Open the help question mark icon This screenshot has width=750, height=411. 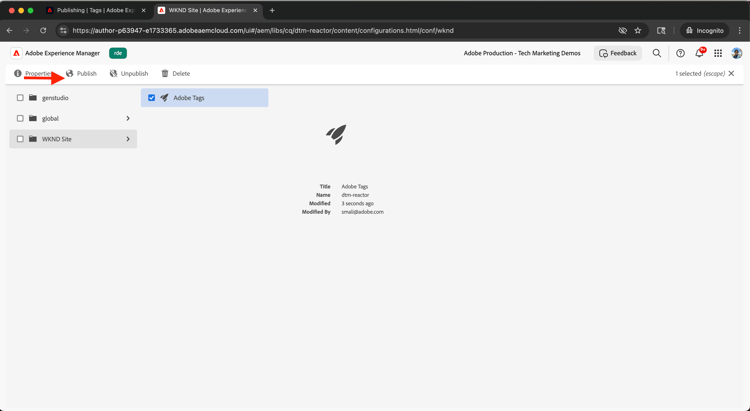pyautogui.click(x=680, y=53)
